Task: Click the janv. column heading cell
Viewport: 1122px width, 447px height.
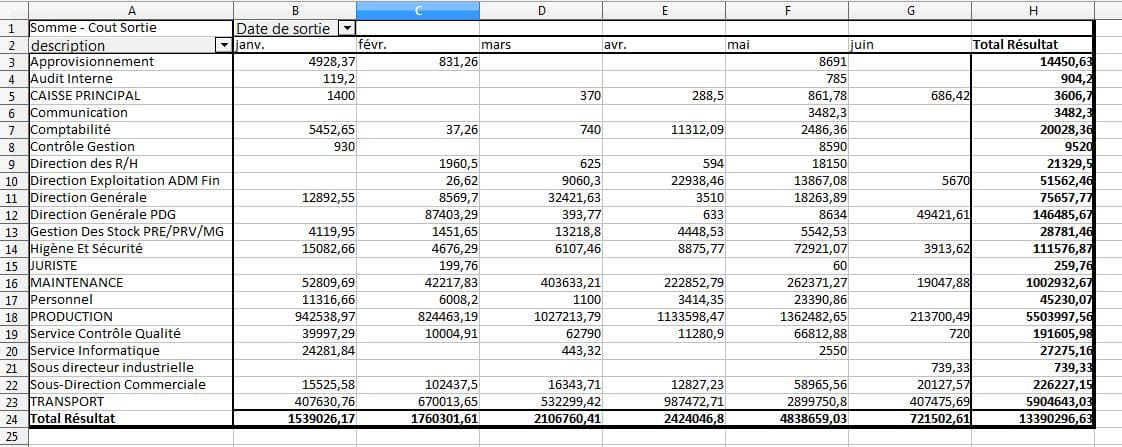Action: coord(295,45)
